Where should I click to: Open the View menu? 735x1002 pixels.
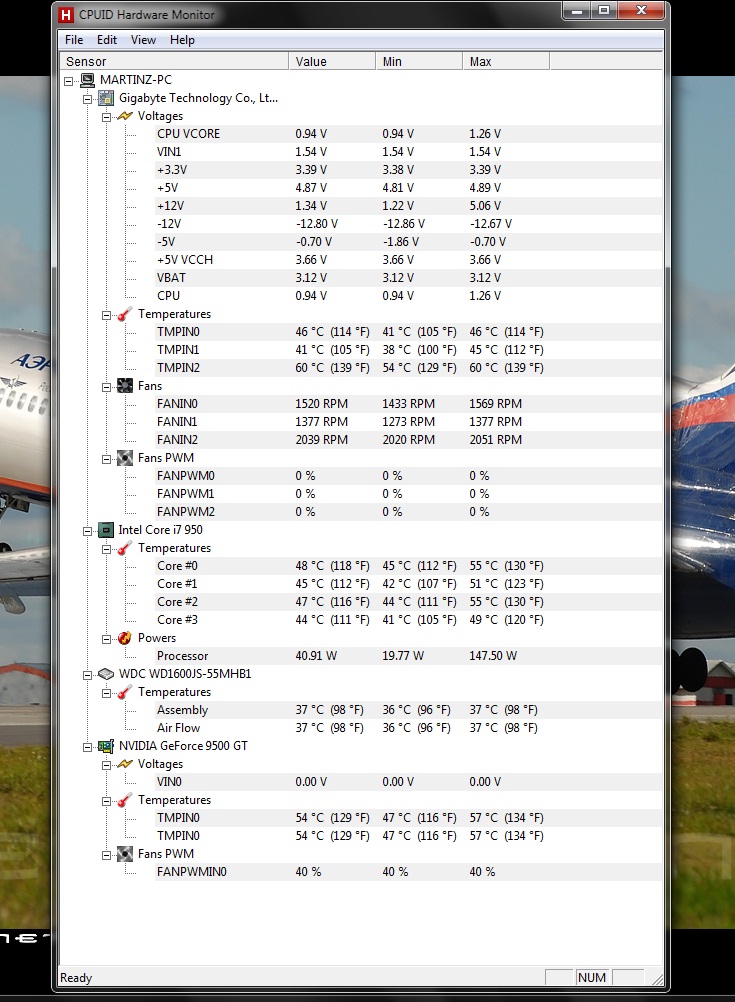coord(143,40)
